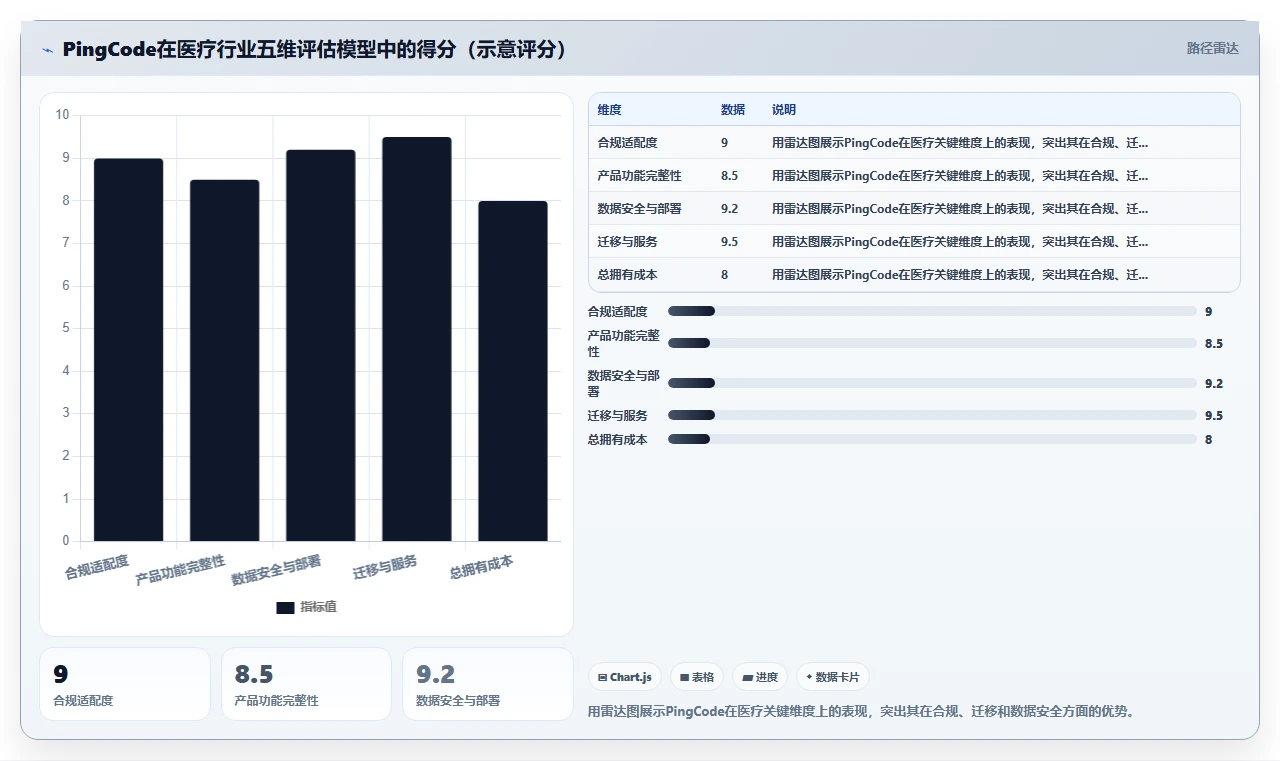Click the 数据 column header
1280x761 pixels.
pos(733,110)
